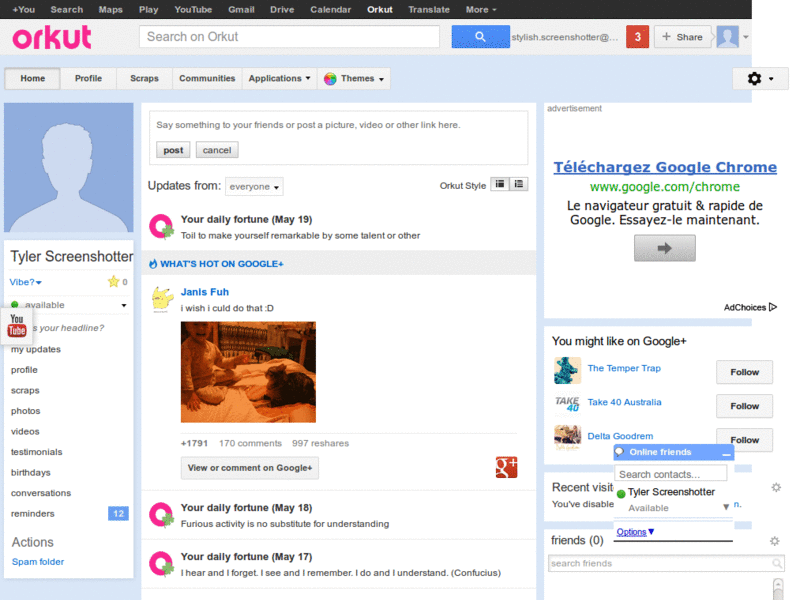Image resolution: width=800 pixels, height=600 pixels.
Task: Open the Vibe? dropdown
Action: (x=26, y=282)
